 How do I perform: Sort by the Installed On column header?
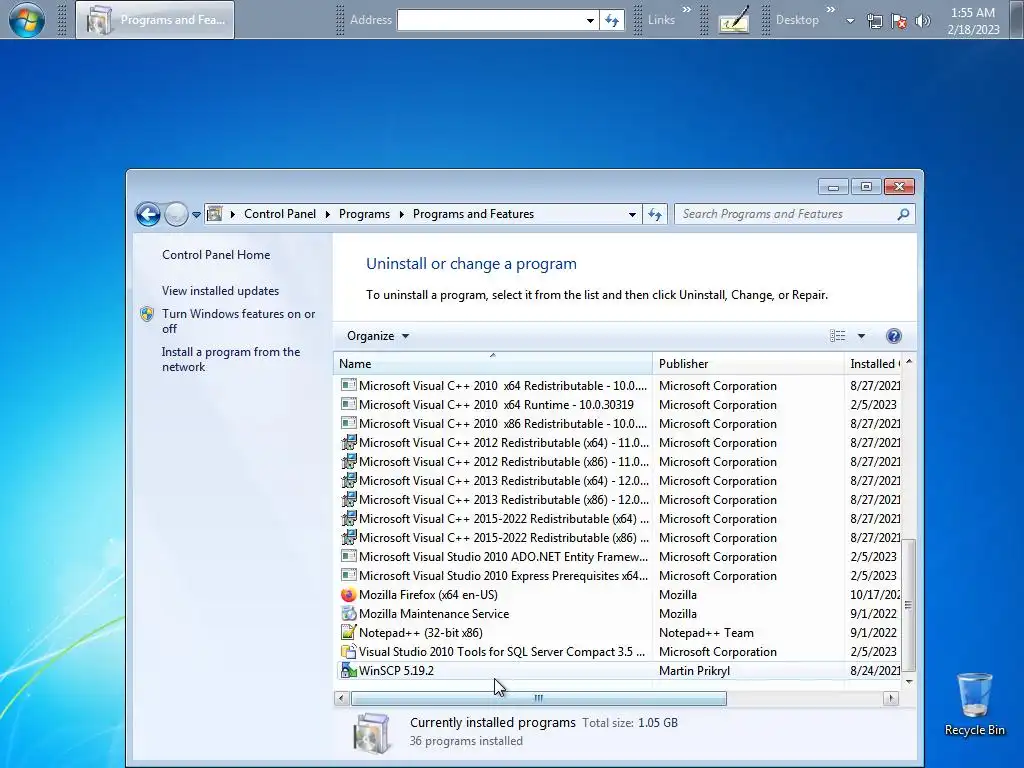coord(872,364)
